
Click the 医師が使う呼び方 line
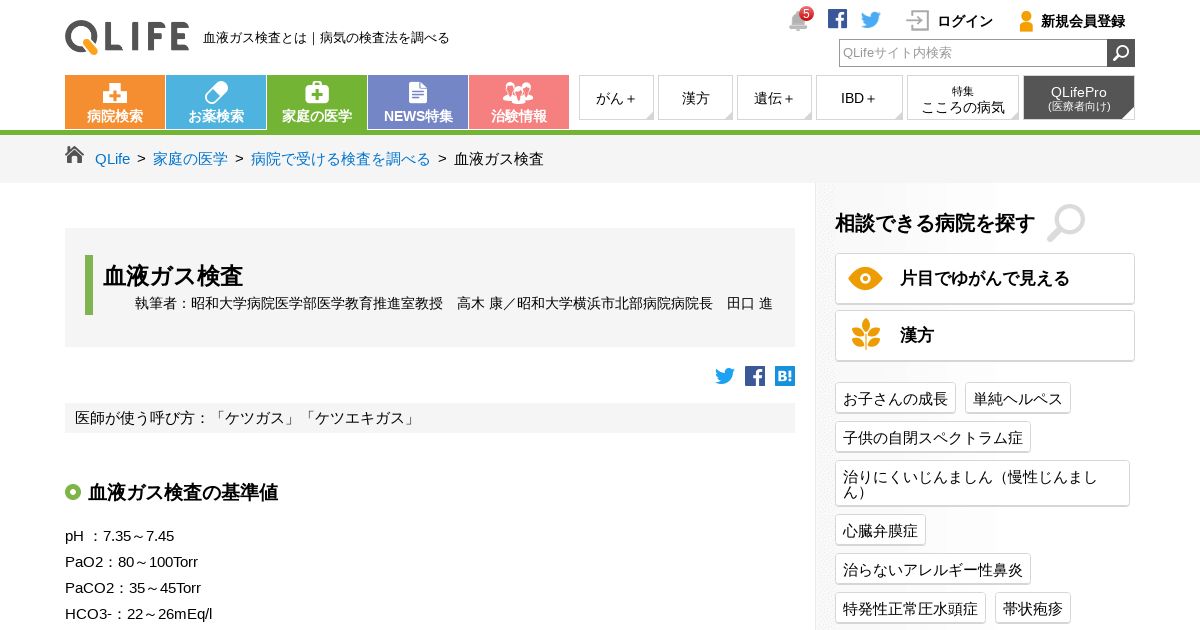click(x=430, y=418)
